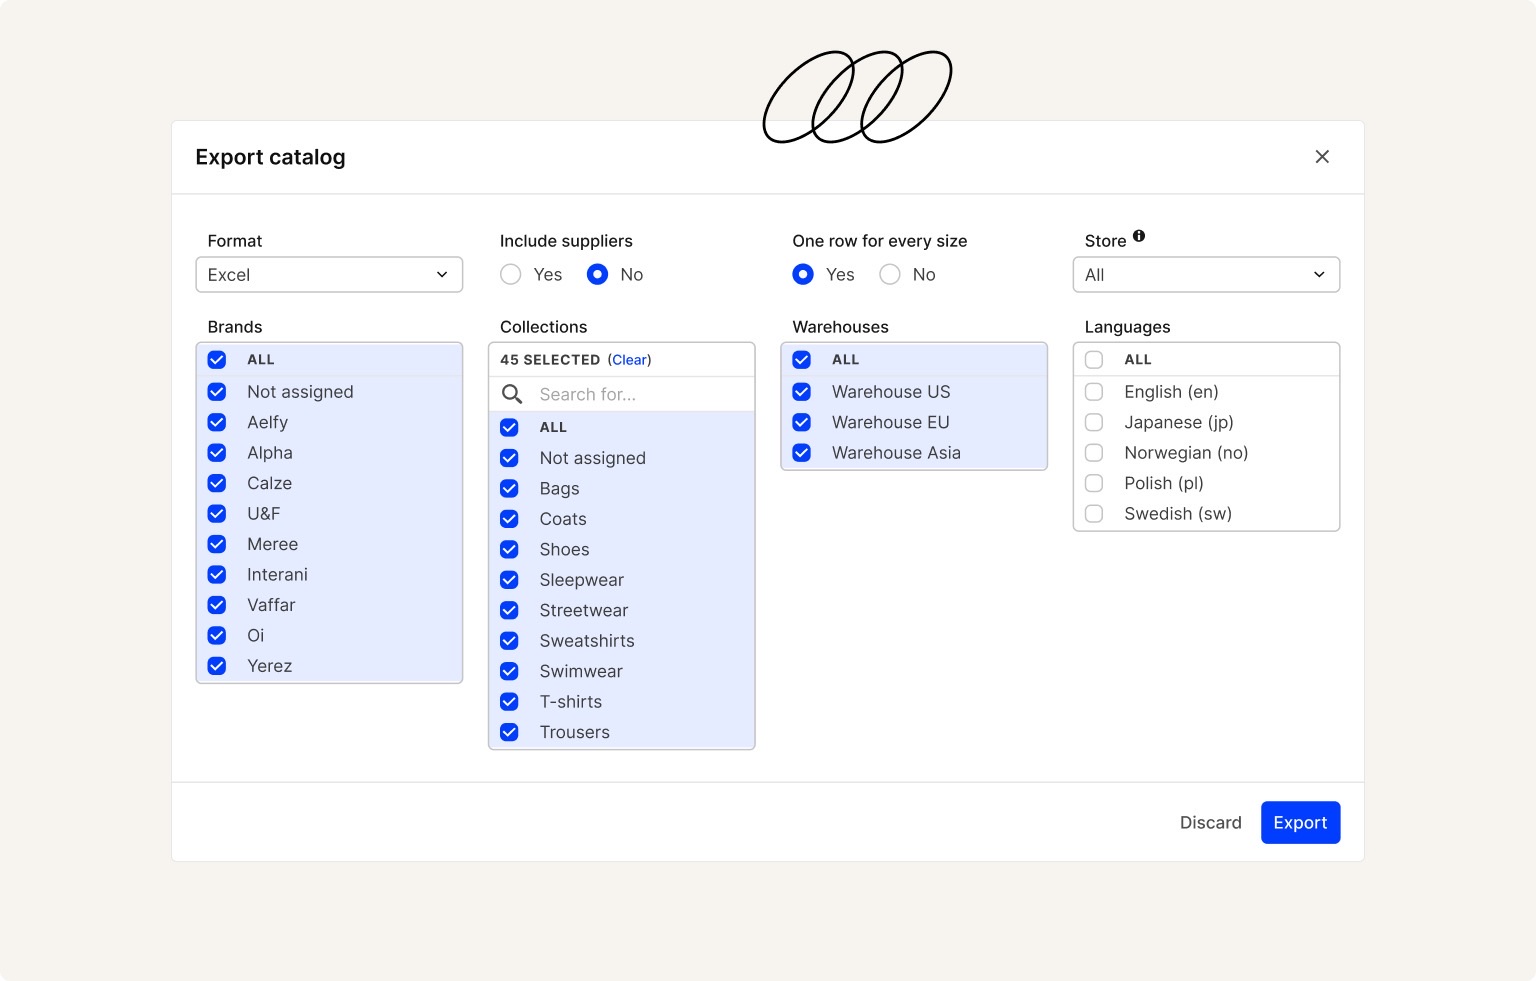
Task: Uncheck the Aelfy brand checkbox
Action: 217,423
